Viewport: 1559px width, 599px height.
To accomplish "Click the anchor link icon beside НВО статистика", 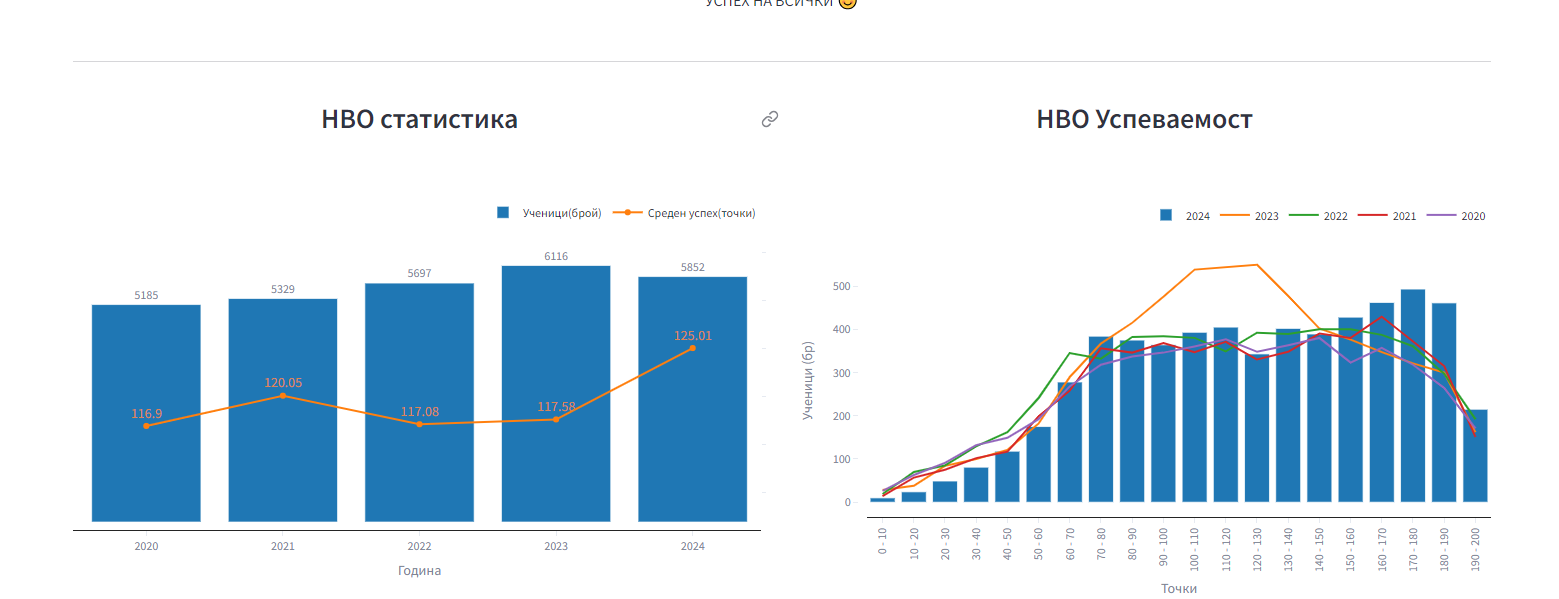I will [x=769, y=120].
